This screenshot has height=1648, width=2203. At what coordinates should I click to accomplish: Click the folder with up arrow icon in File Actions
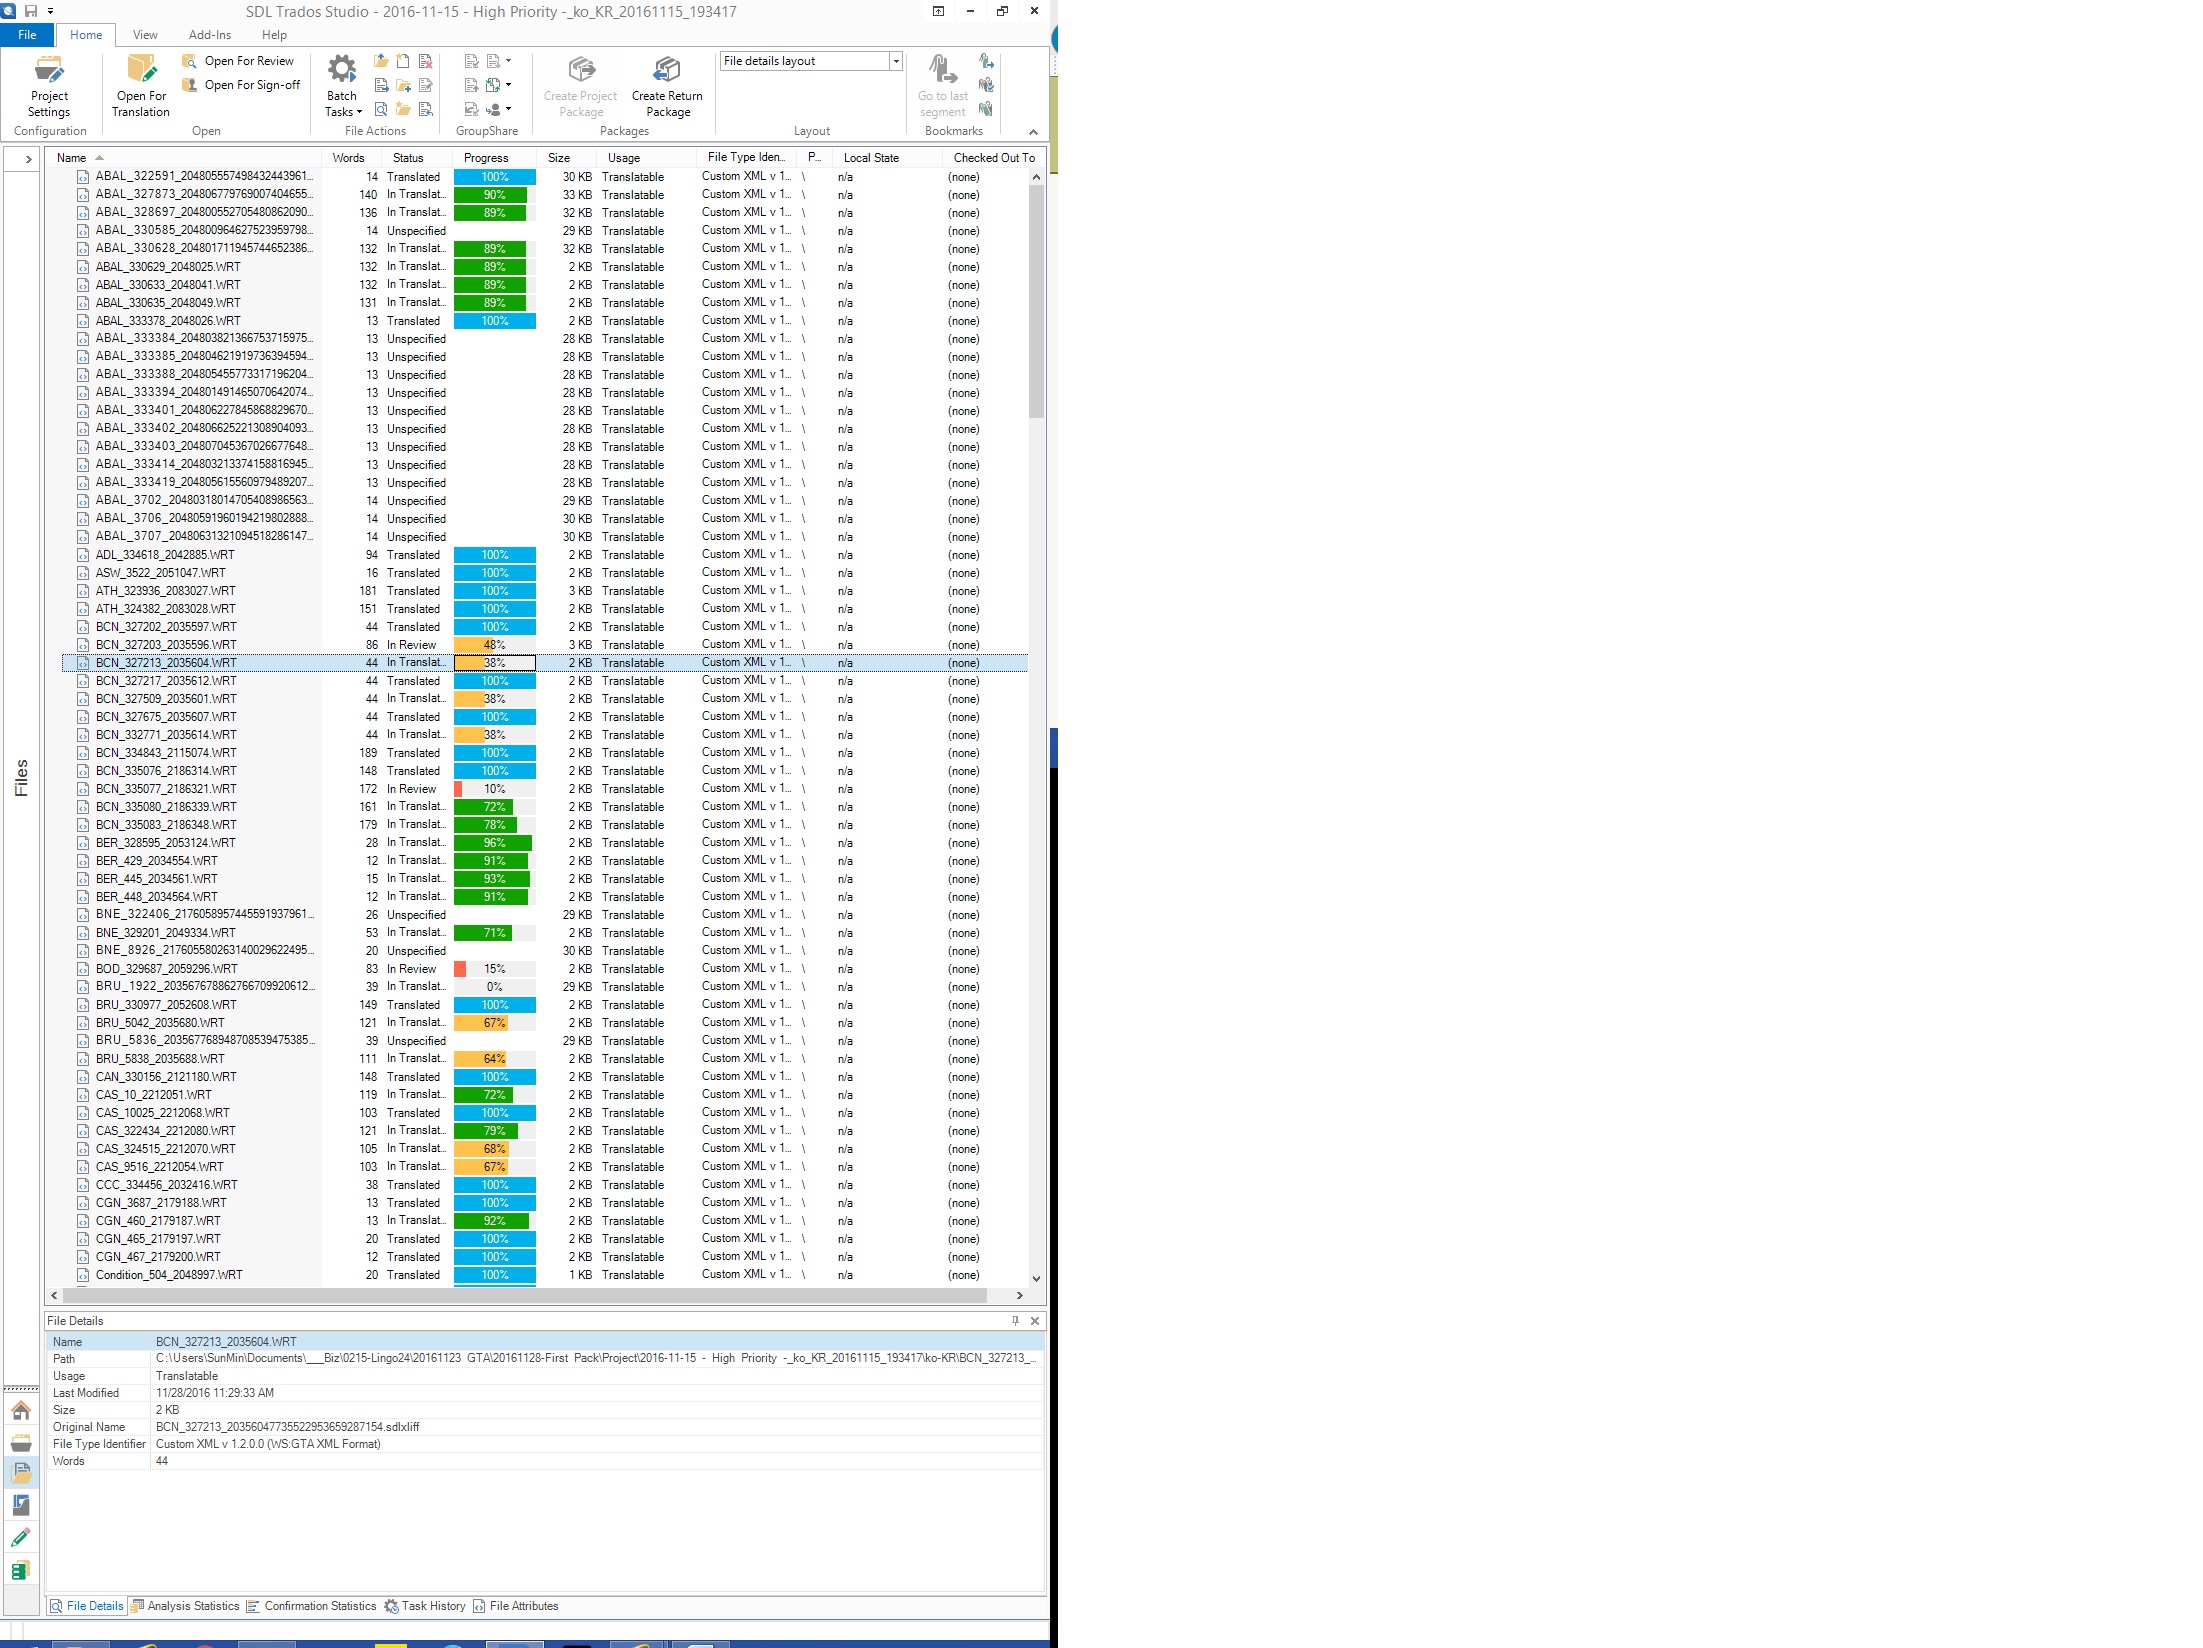coord(381,61)
